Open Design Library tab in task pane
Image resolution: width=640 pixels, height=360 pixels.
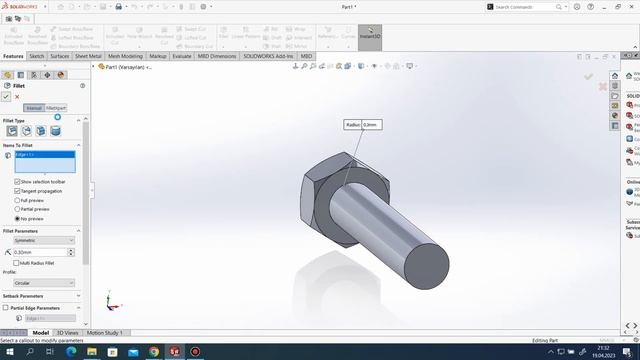pos(615,86)
